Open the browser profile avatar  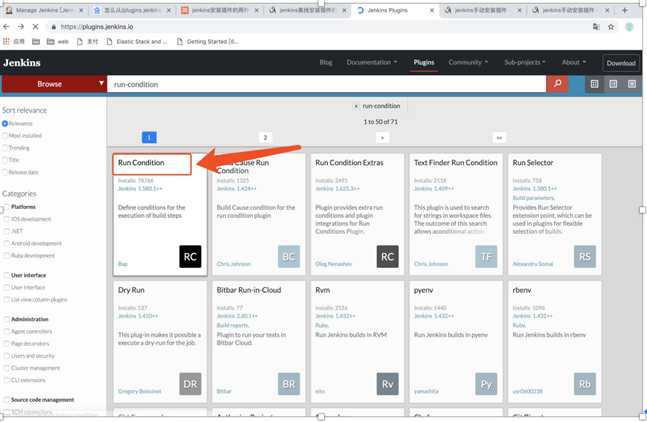(629, 27)
